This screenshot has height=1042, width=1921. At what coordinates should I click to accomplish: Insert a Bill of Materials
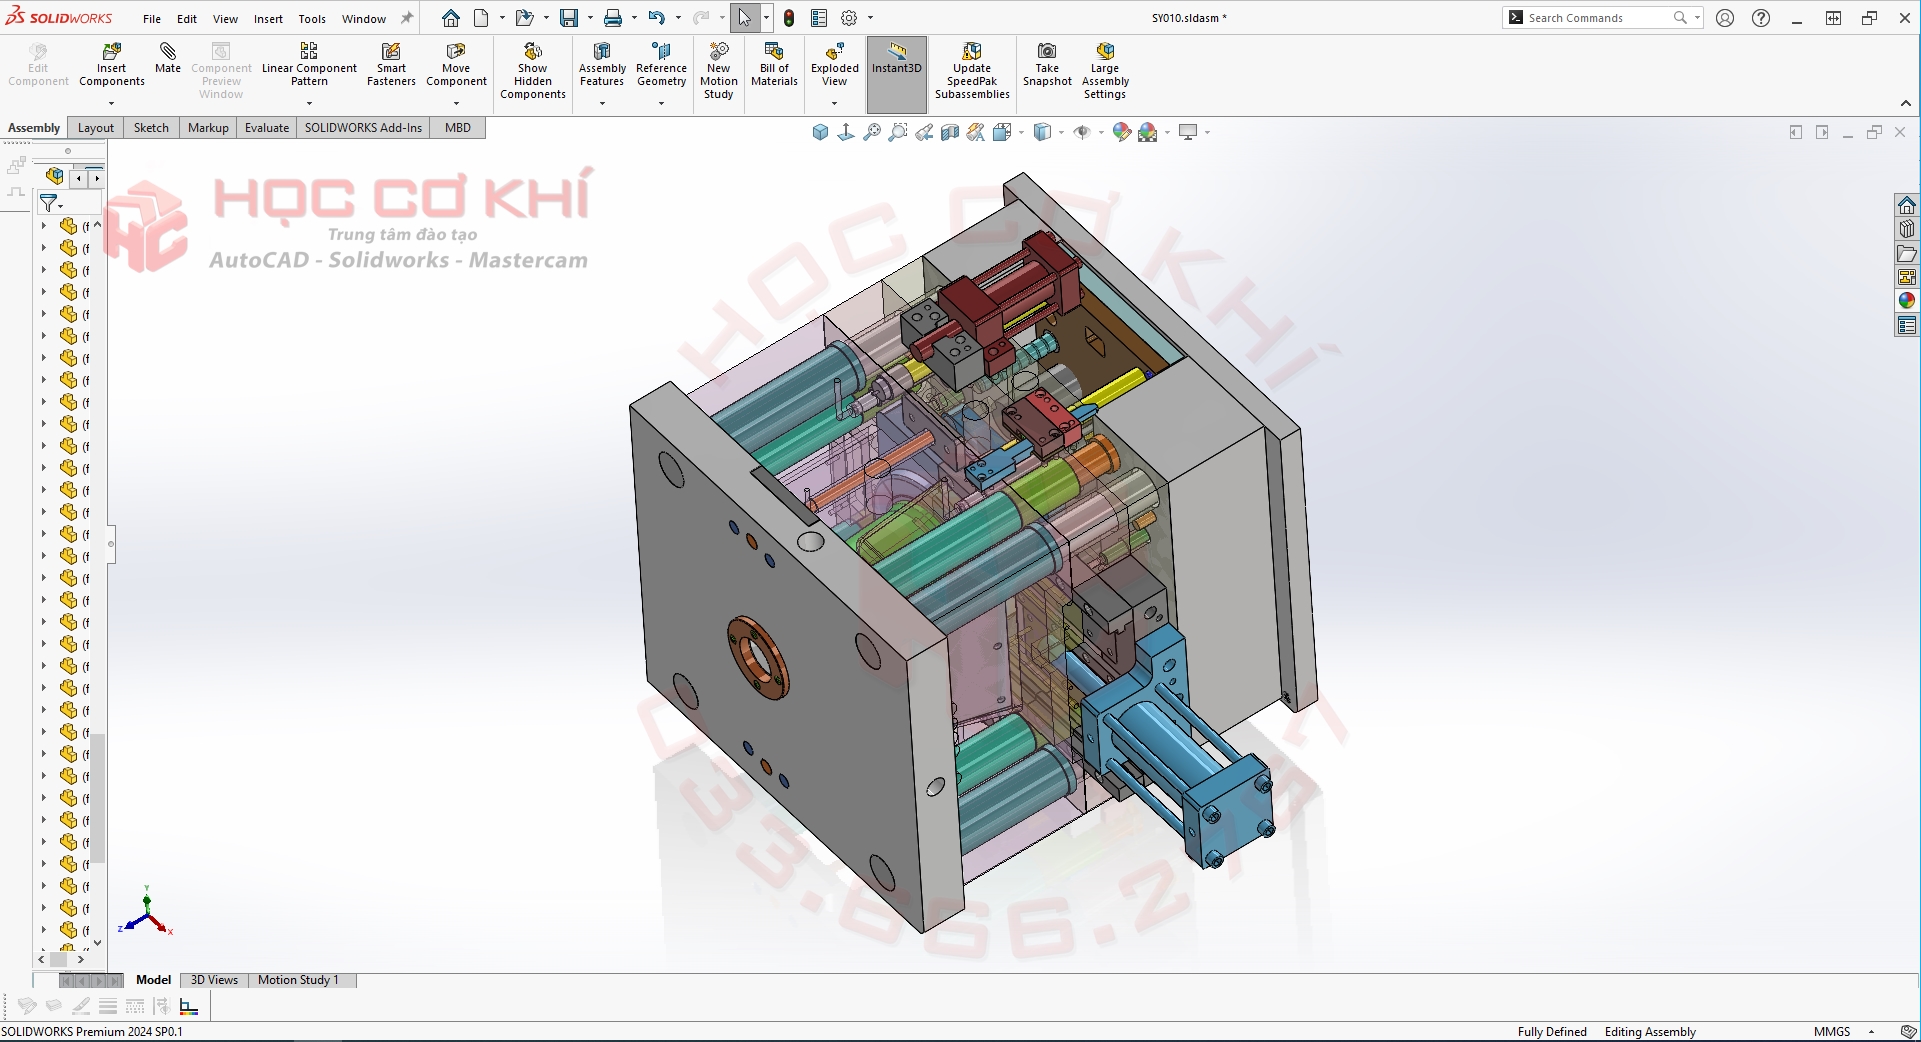[774, 65]
